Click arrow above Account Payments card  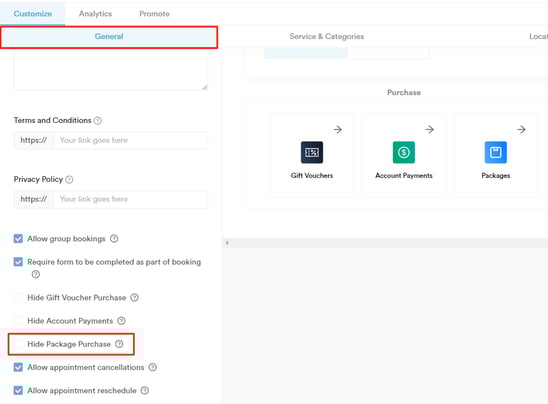[430, 130]
